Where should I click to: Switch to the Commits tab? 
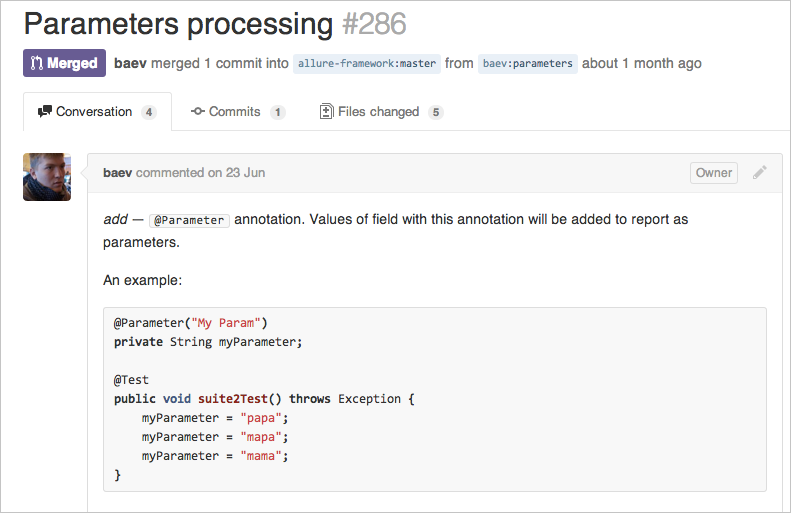coord(234,112)
